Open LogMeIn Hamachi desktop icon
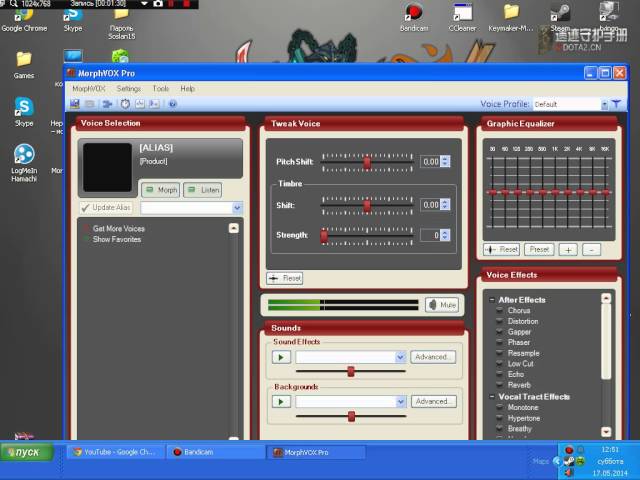The image size is (640, 480). (24, 156)
